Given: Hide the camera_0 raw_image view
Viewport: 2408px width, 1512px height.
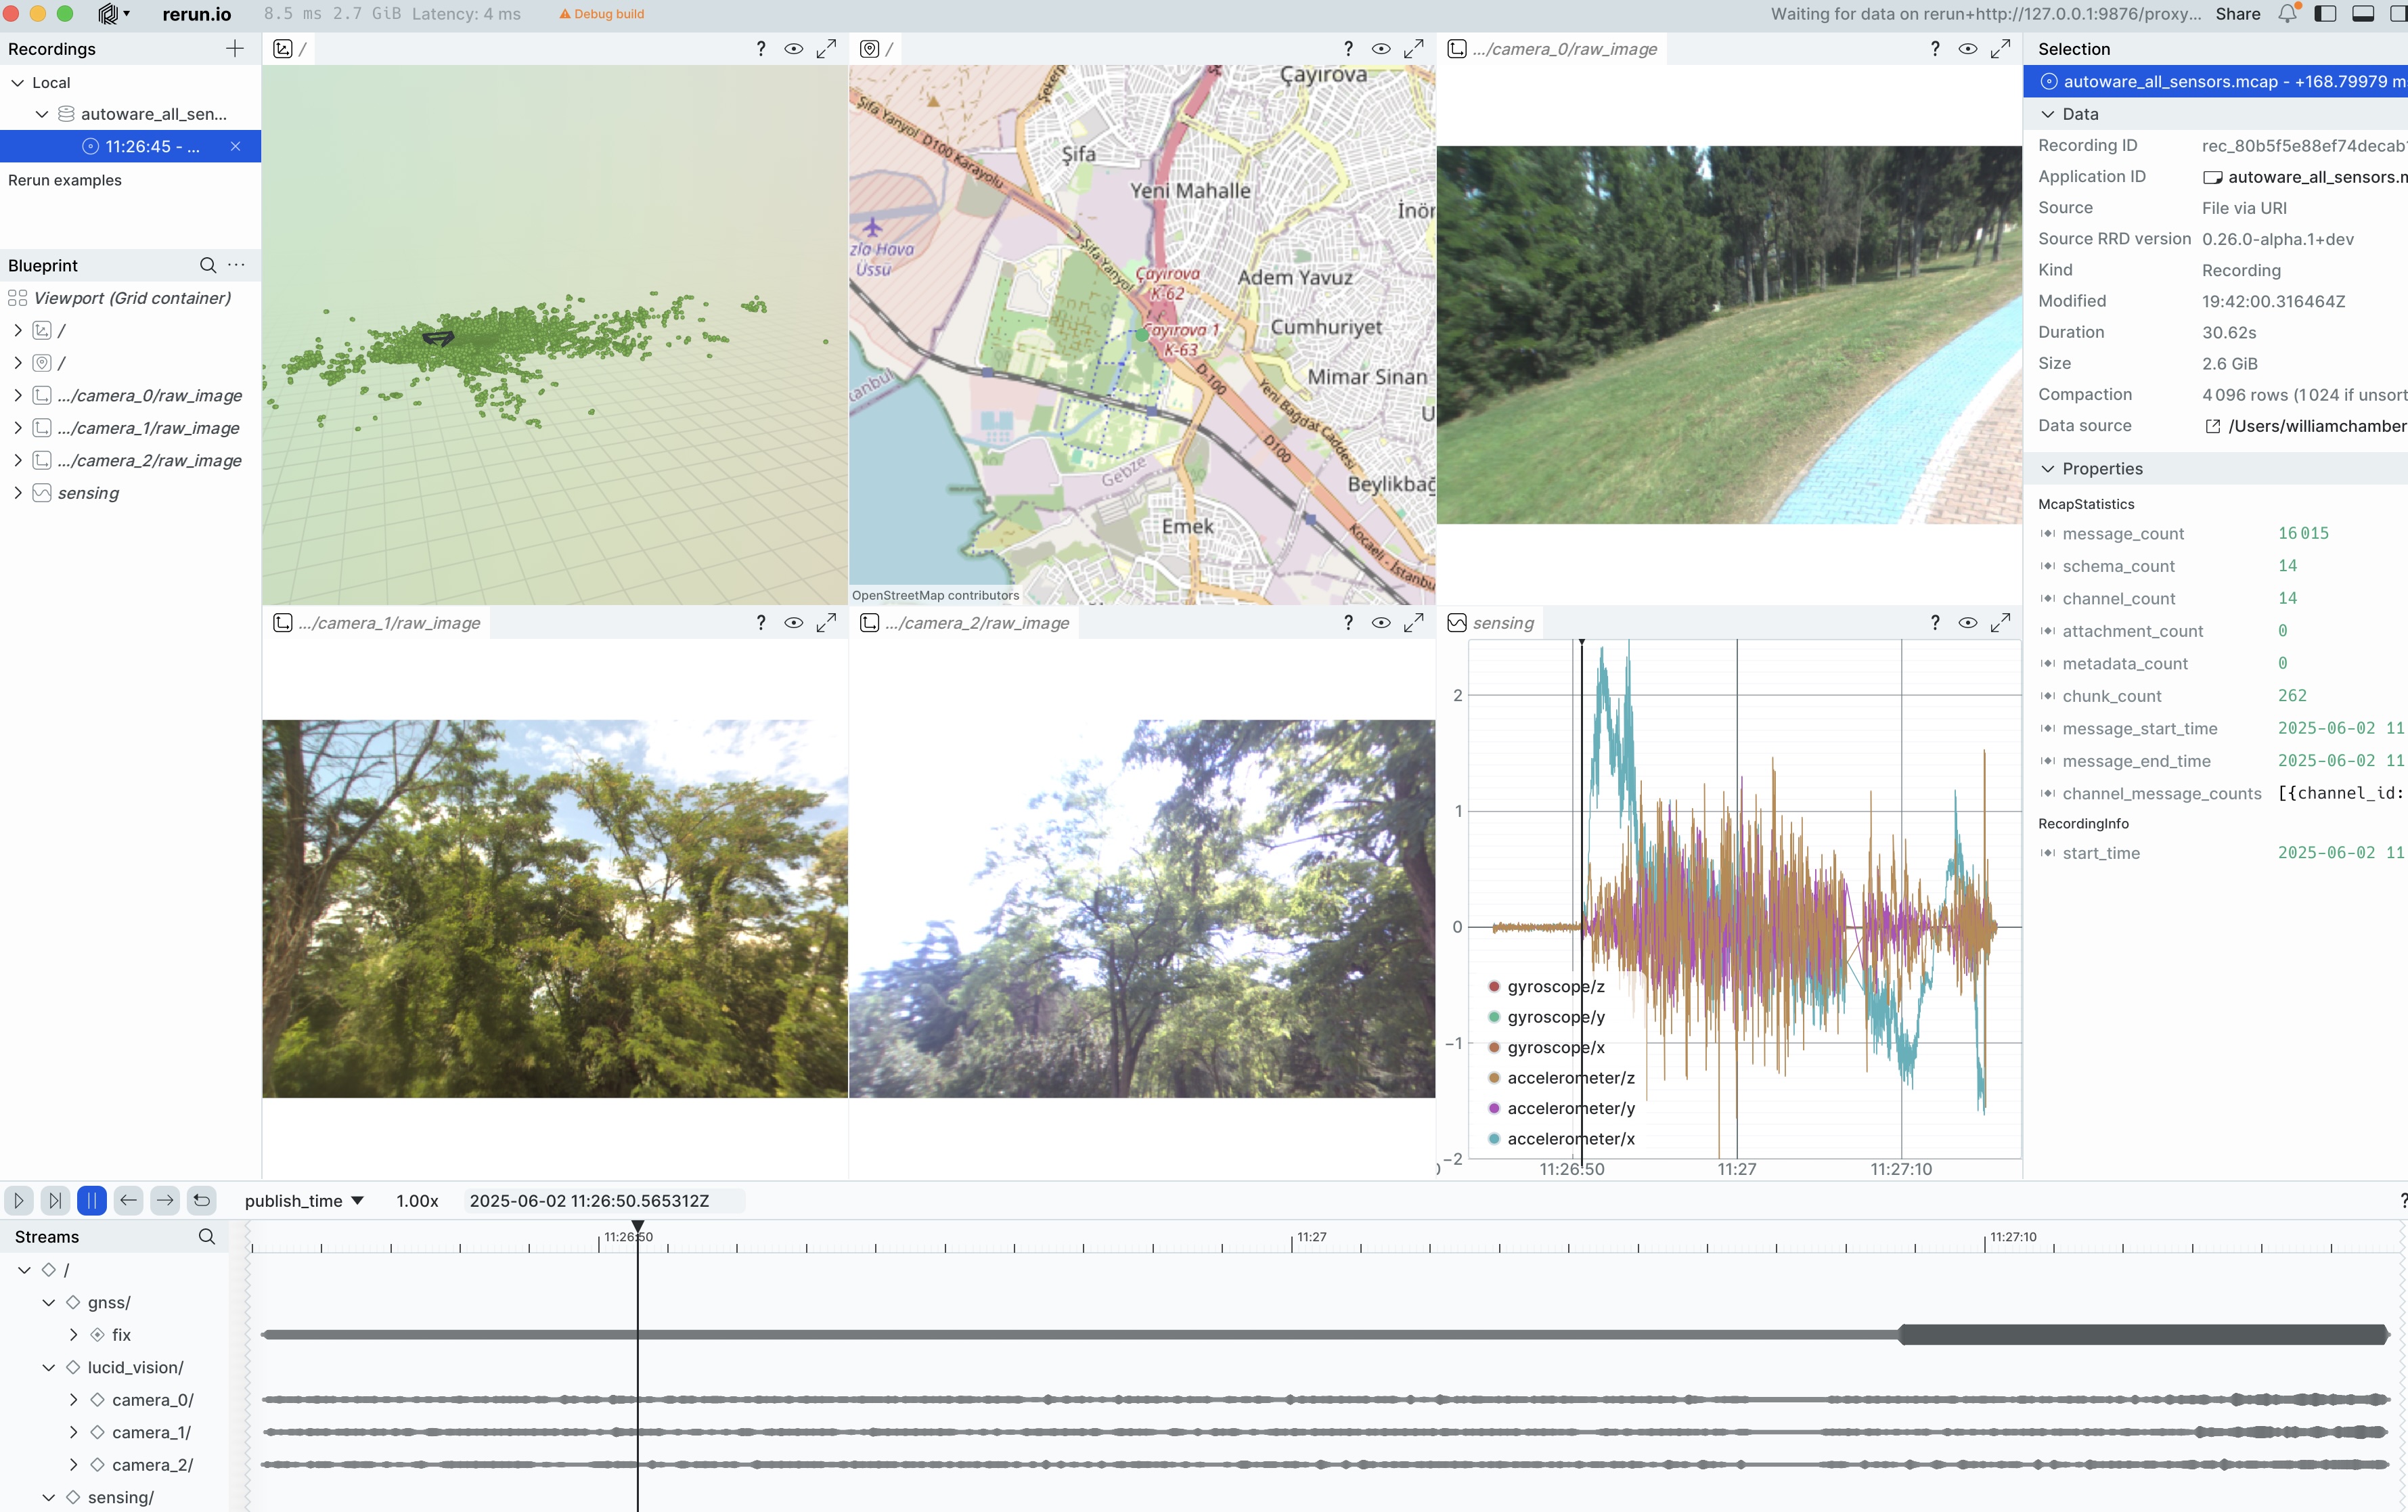Looking at the screenshot, I should (1967, 49).
